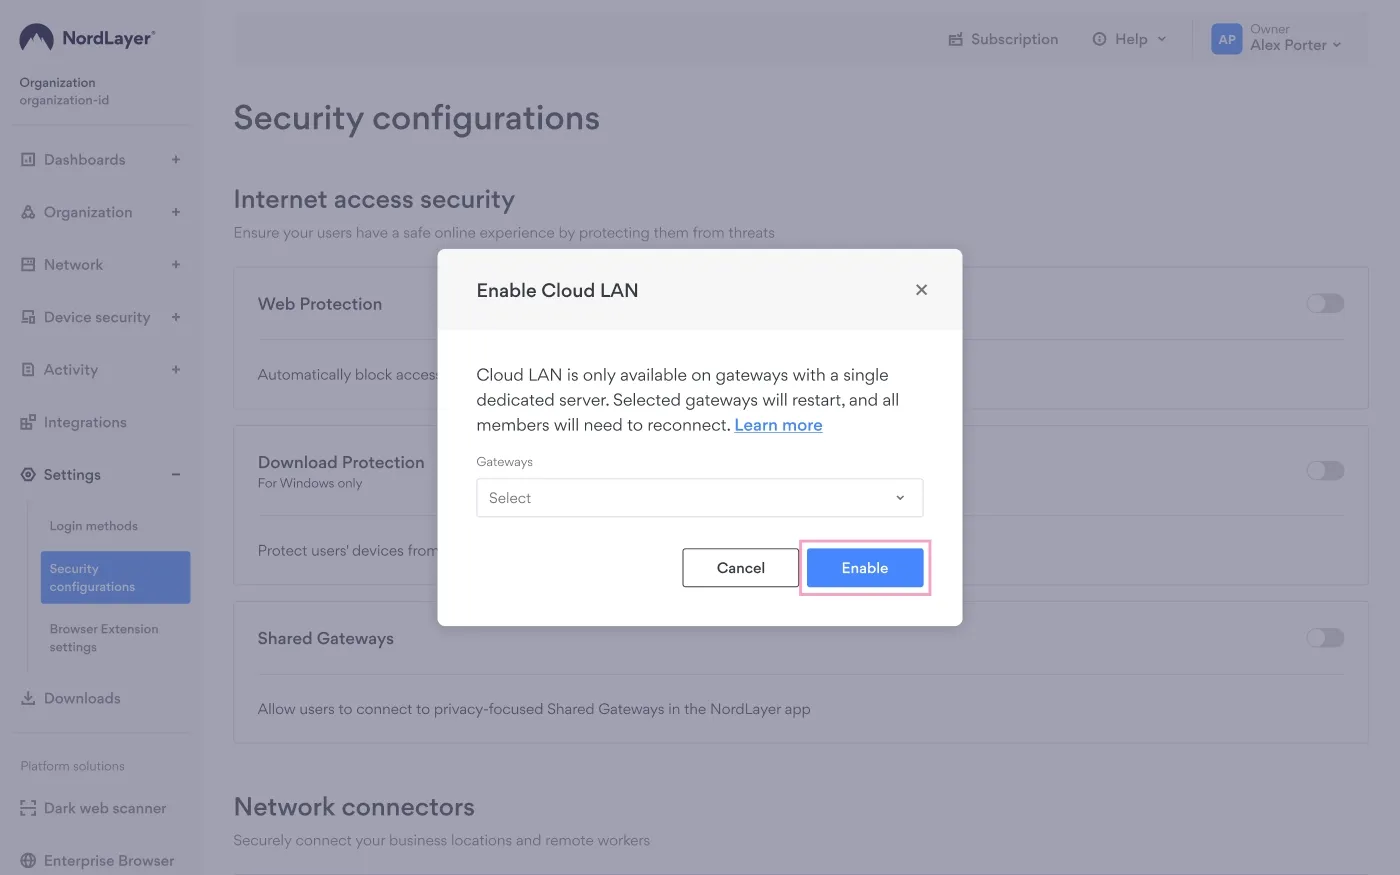Open the Dark web scanner icon
Viewport: 1400px width, 875px height.
tap(27, 808)
